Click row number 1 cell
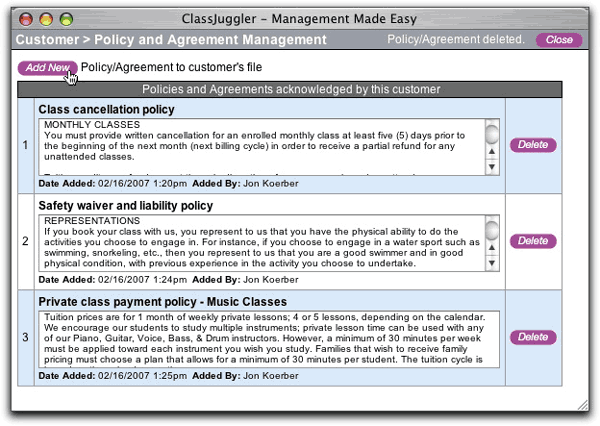Screen dimensions: 600x426 tap(26, 145)
